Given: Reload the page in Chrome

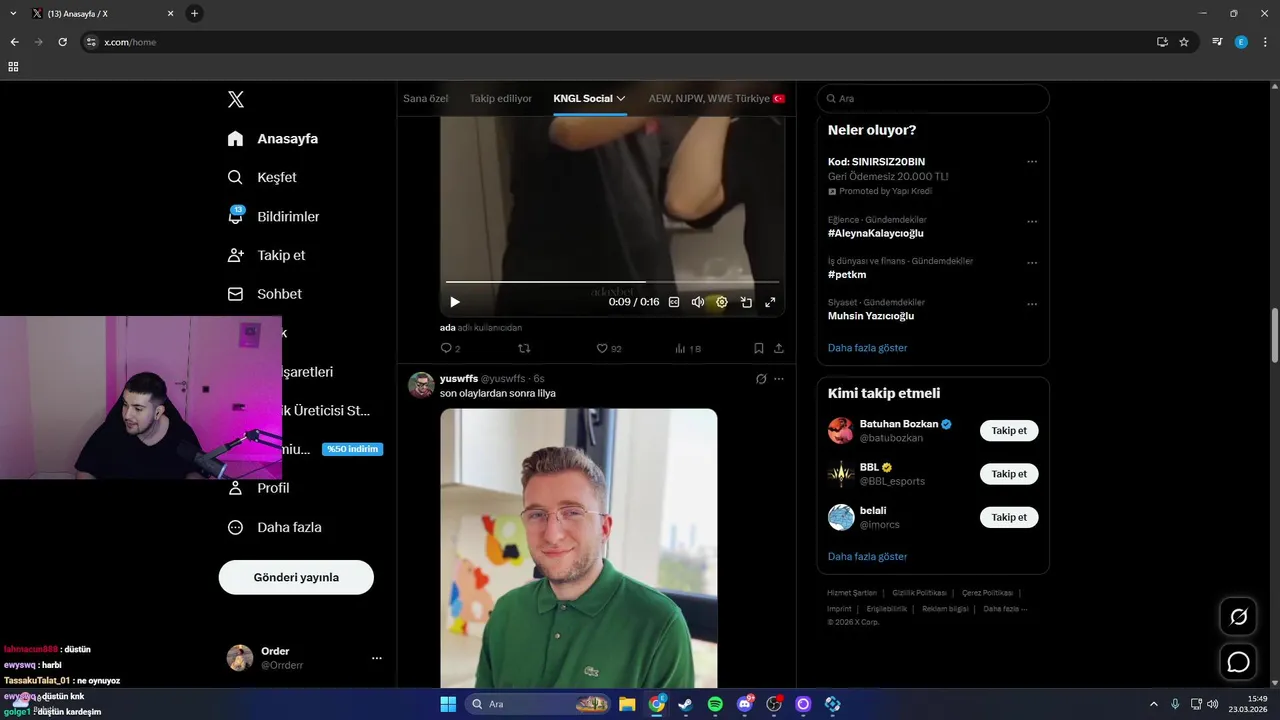Looking at the screenshot, I should (x=62, y=42).
